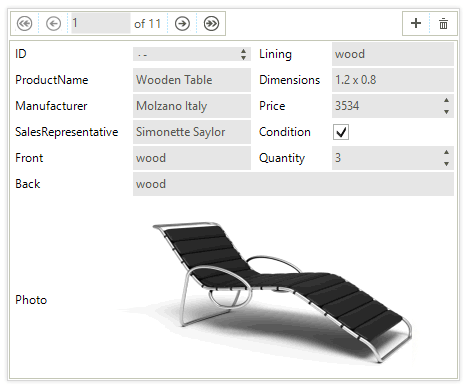Decrease ID with down arrow

click(x=244, y=58)
